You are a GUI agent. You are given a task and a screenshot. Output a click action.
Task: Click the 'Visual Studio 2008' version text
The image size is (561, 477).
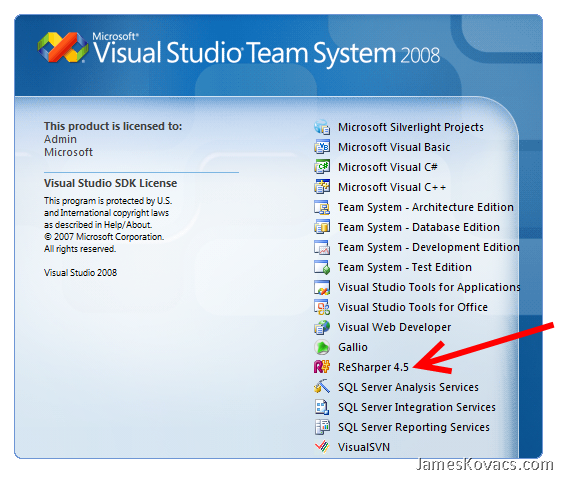(x=81, y=273)
